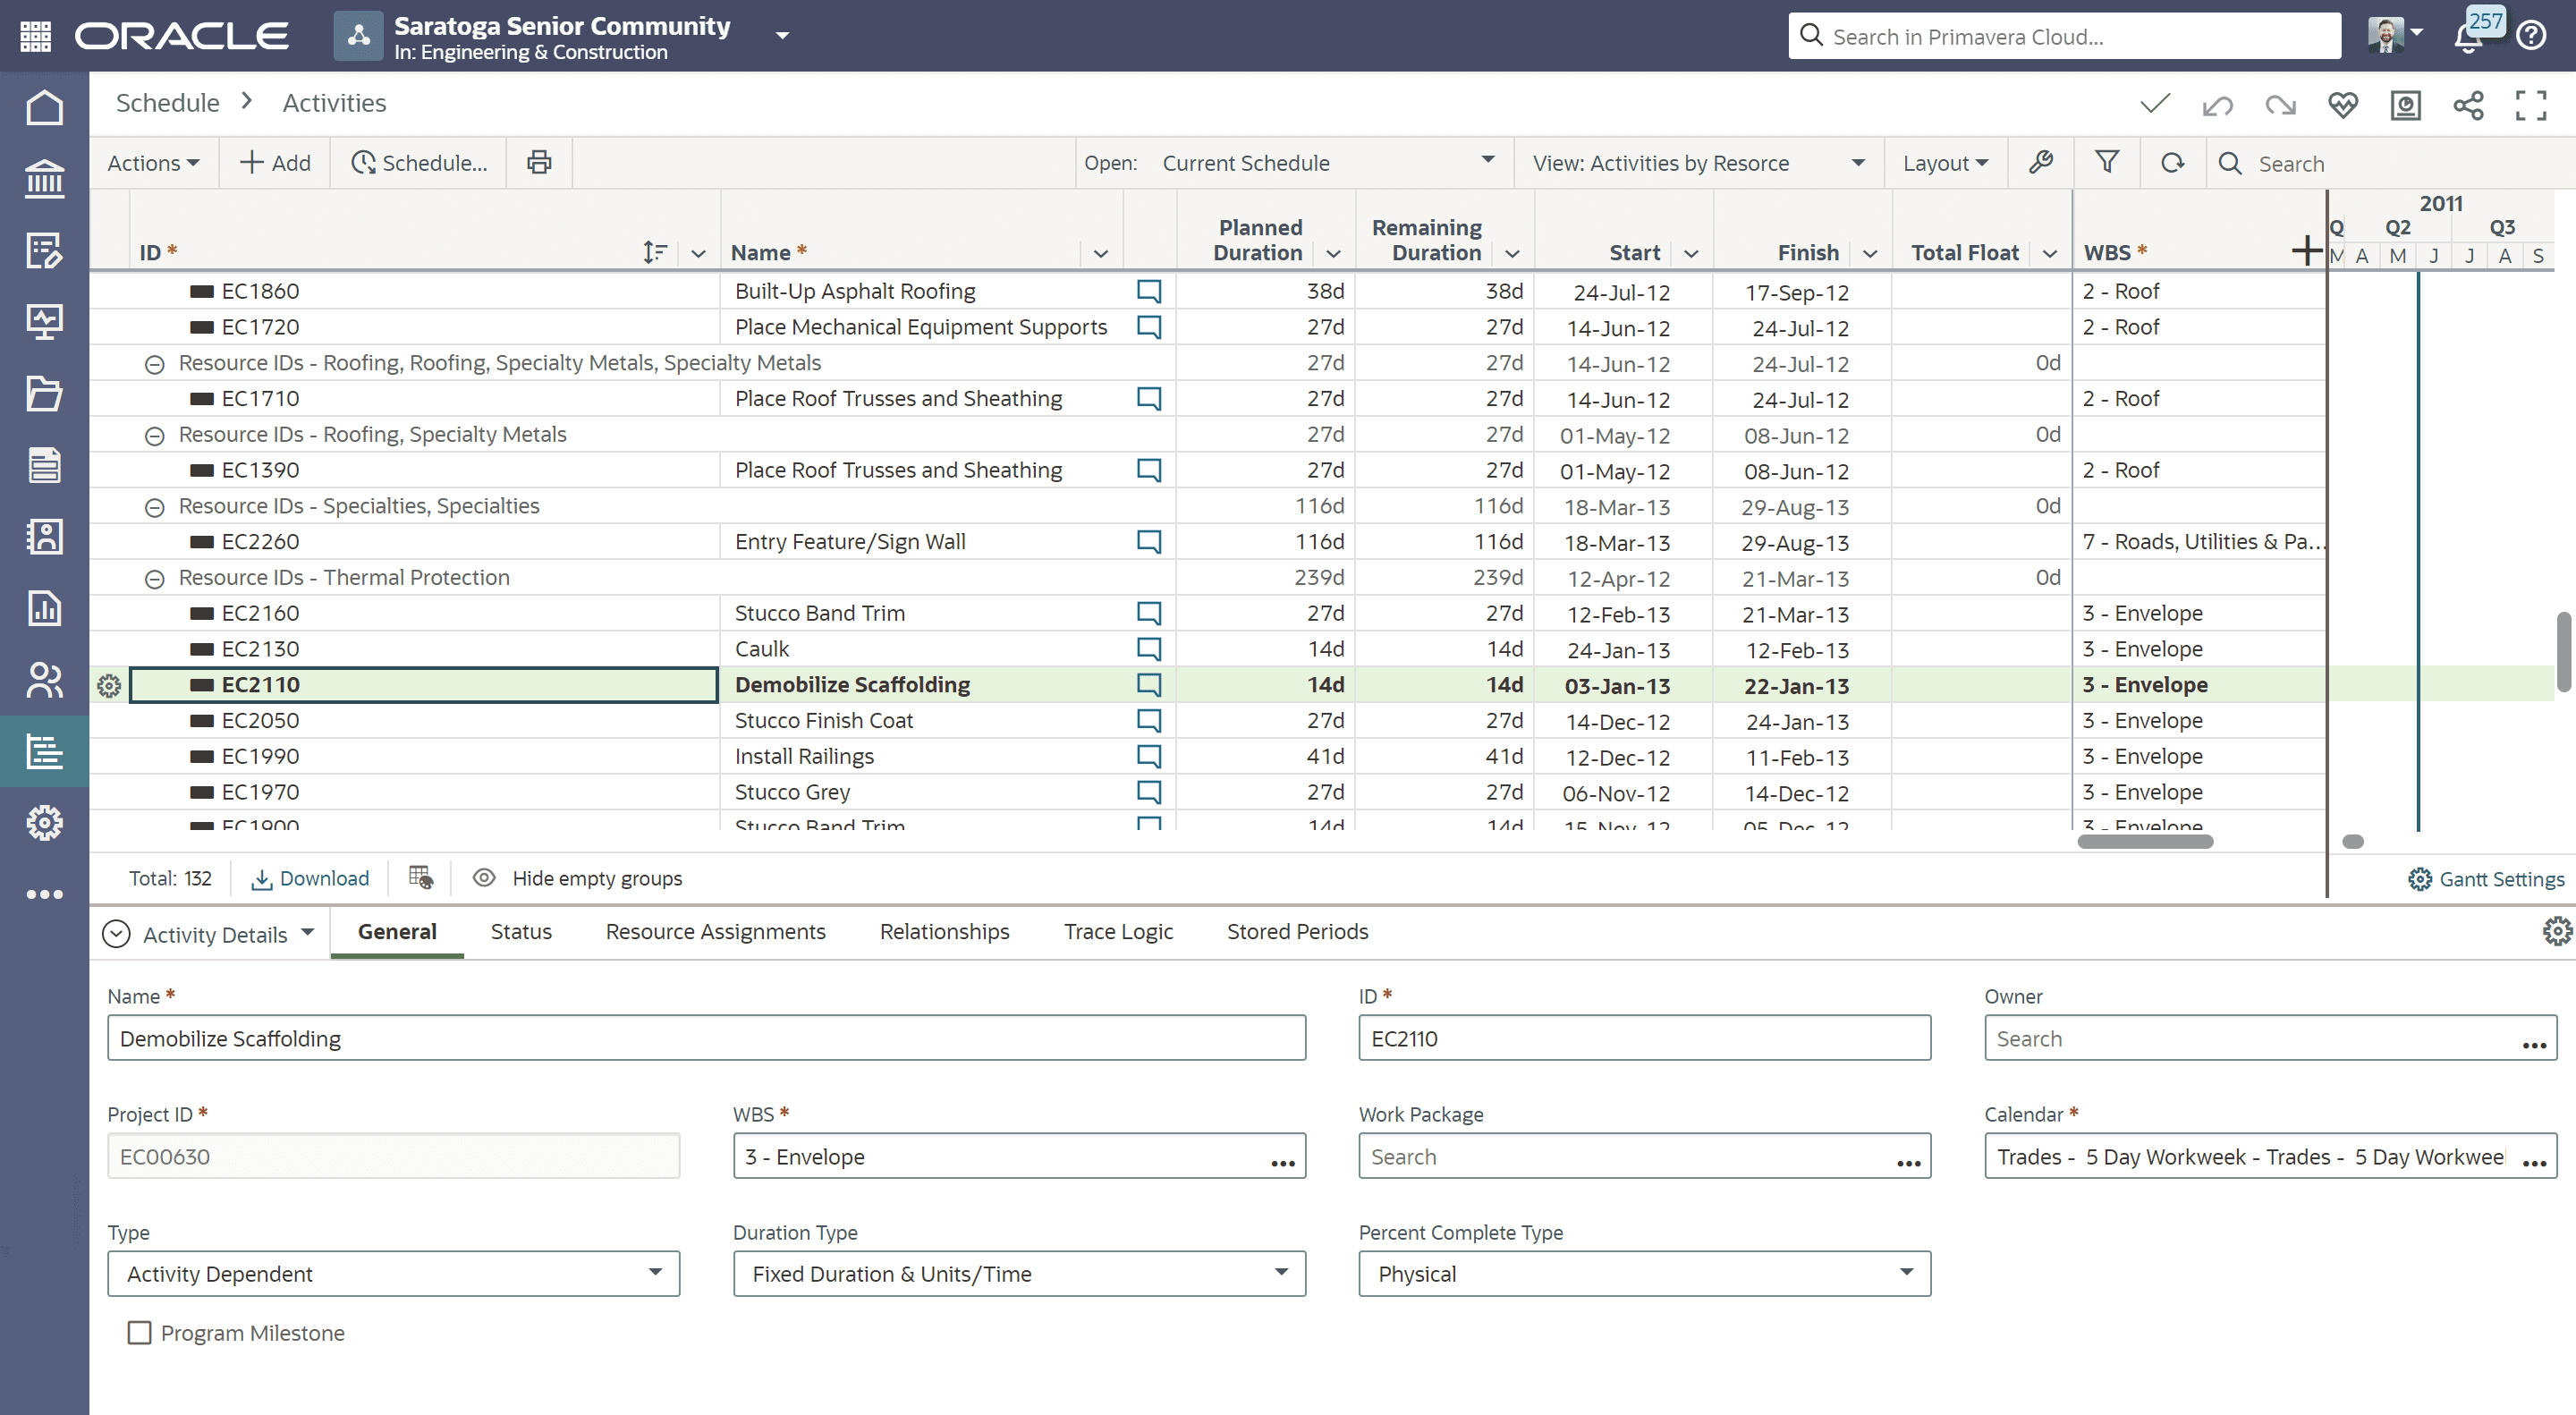Screen dimensions: 2576x1415
Task: Toggle Hide empty groups eye
Action: tap(484, 878)
